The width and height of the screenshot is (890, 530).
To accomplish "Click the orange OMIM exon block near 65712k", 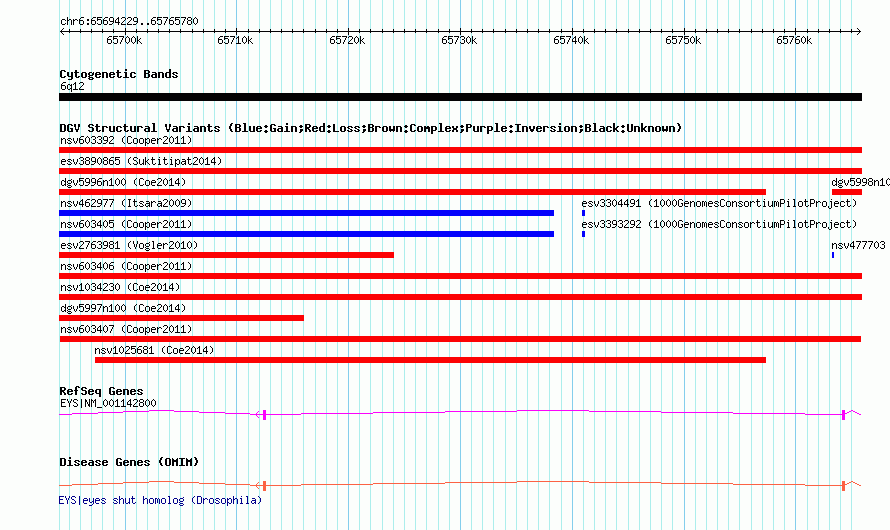I will (265, 486).
